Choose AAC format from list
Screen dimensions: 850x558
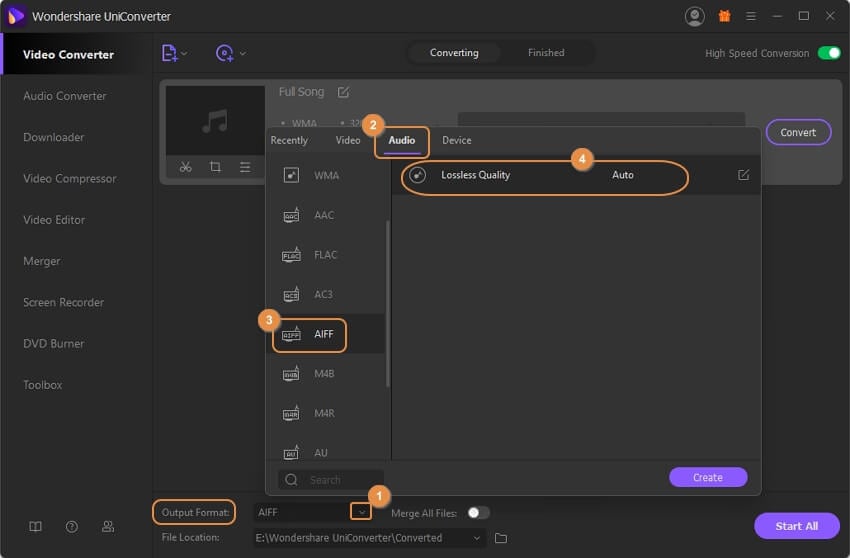click(325, 215)
